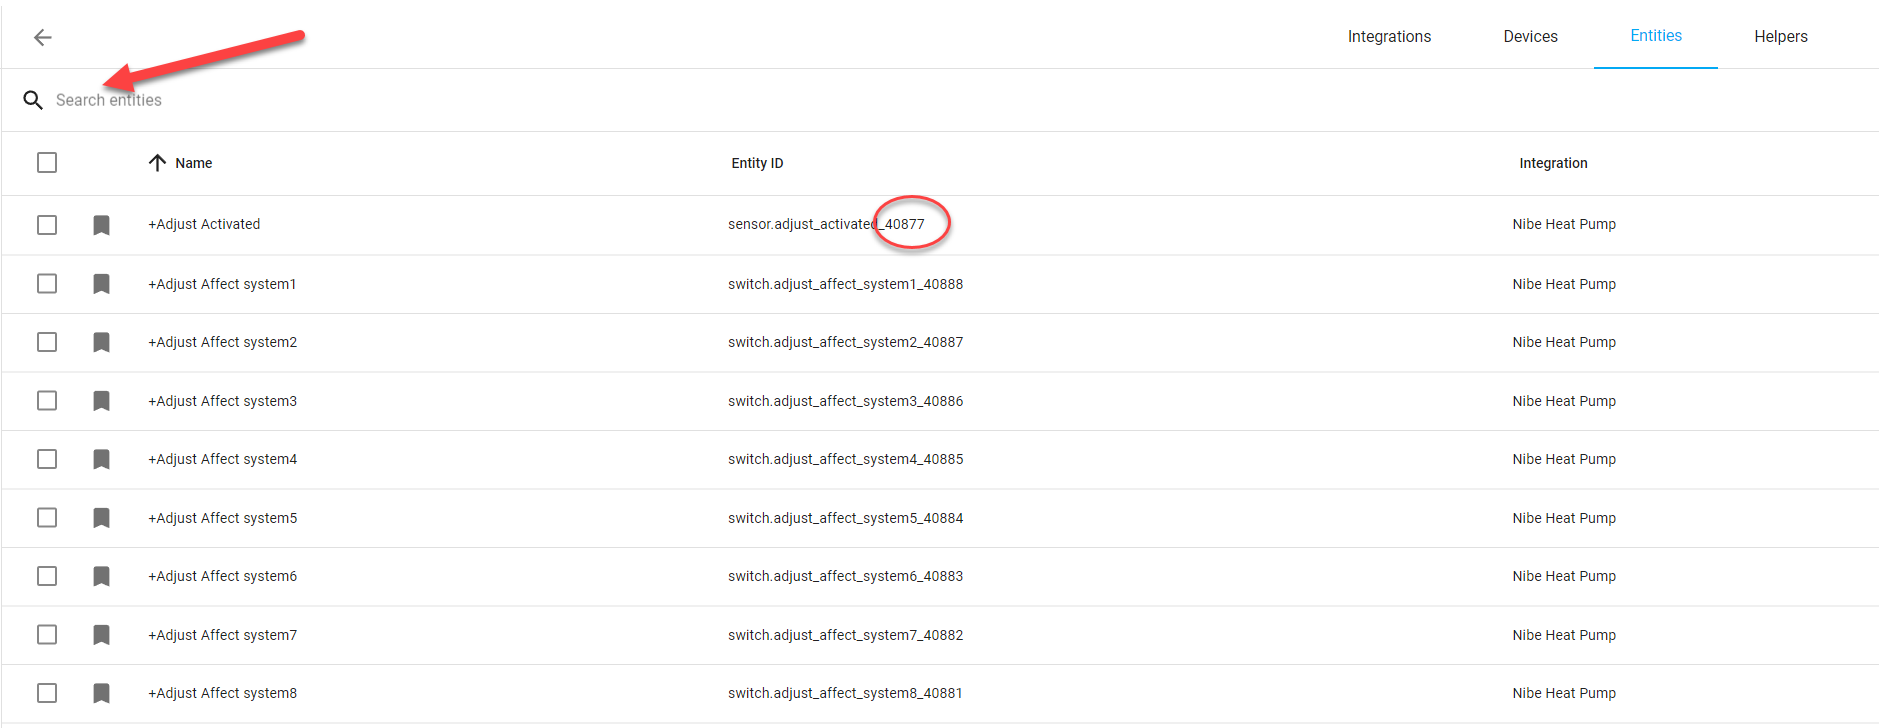The height and width of the screenshot is (728, 1879).
Task: Open the +Adjust Affect system2 entity name
Action: [222, 342]
